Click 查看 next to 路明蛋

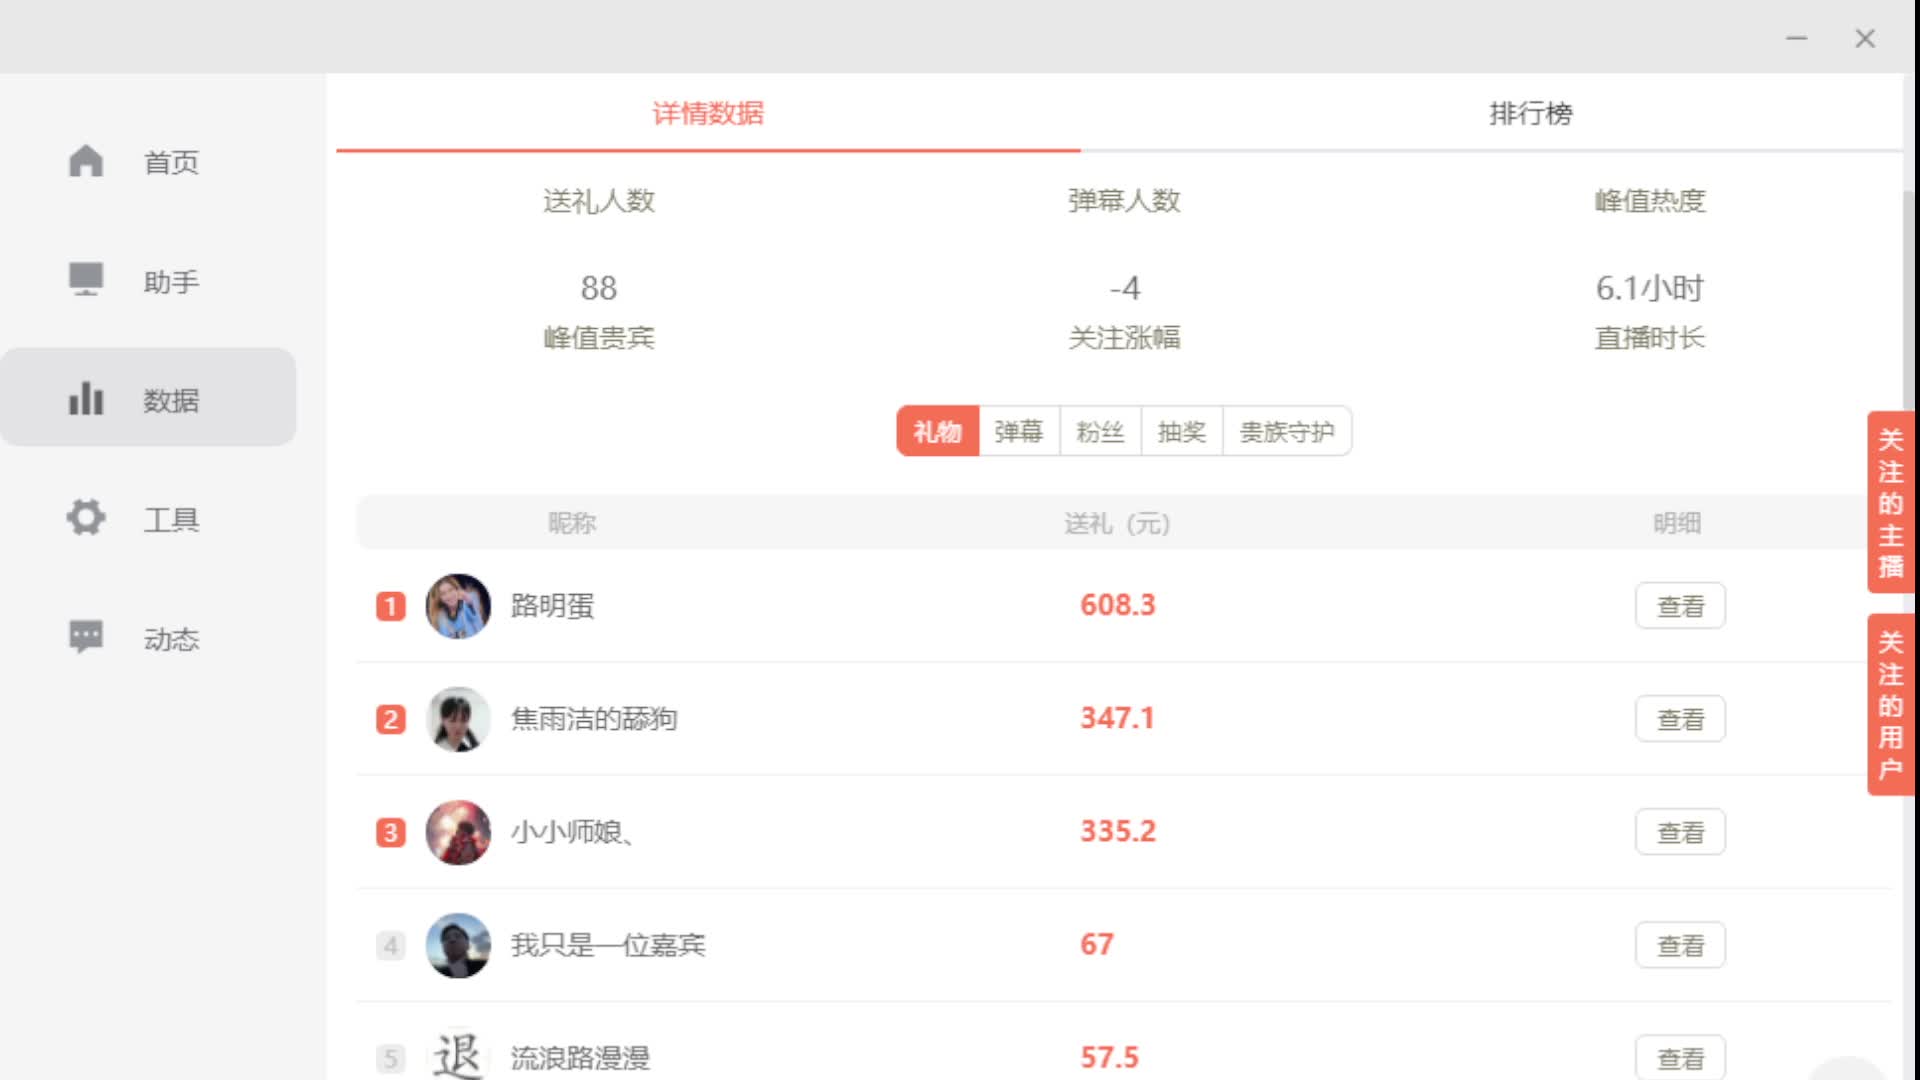(x=1680, y=605)
